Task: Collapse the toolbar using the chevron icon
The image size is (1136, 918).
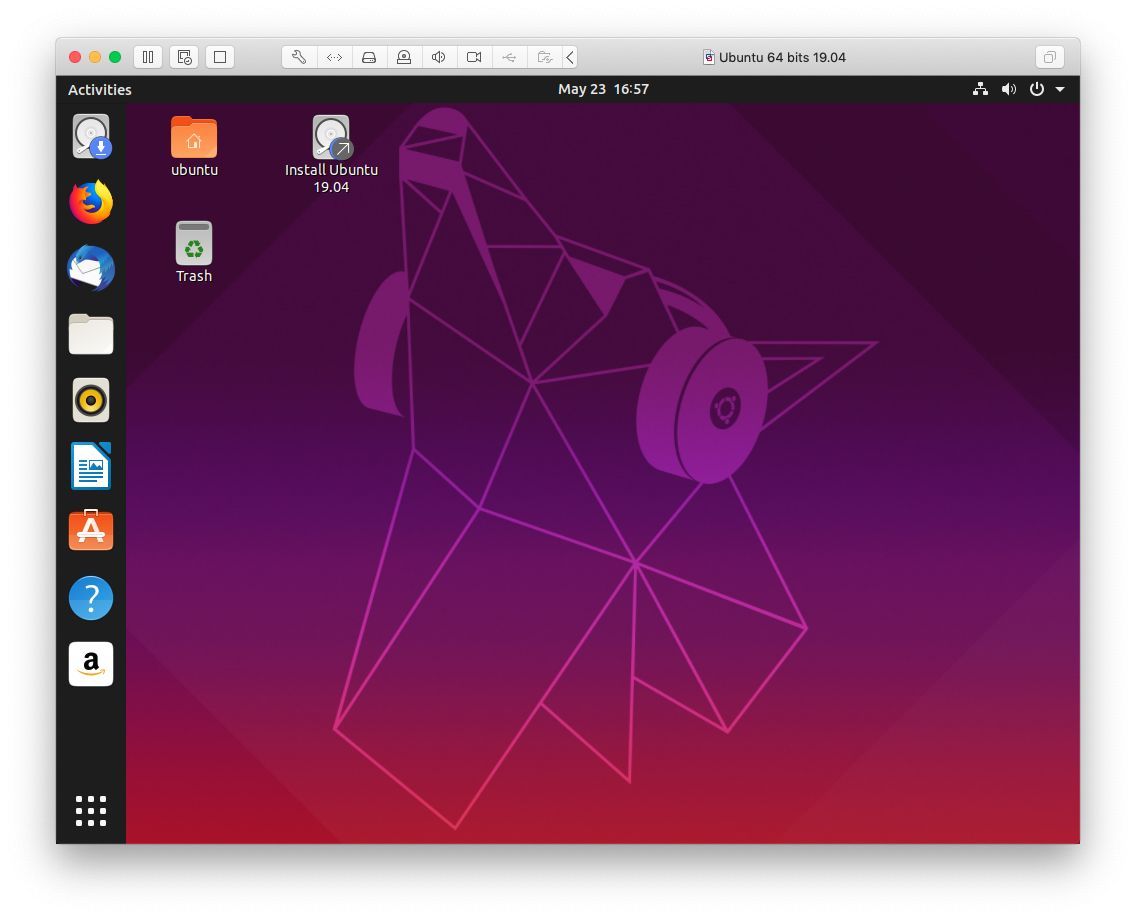Action: coord(570,57)
